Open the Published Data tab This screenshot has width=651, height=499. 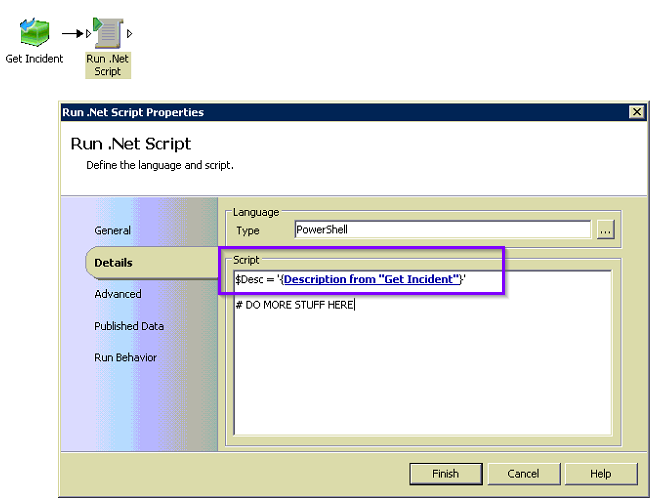click(129, 326)
